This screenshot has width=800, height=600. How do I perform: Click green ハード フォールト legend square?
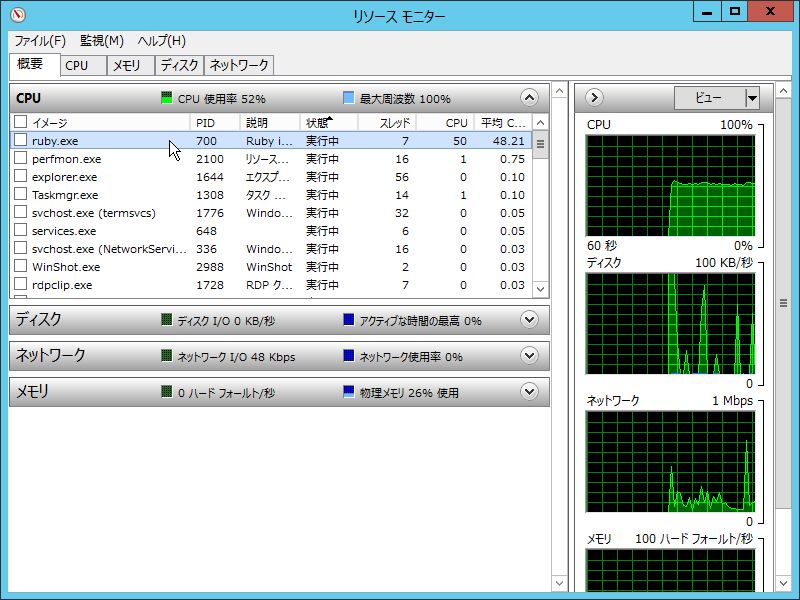click(166, 392)
